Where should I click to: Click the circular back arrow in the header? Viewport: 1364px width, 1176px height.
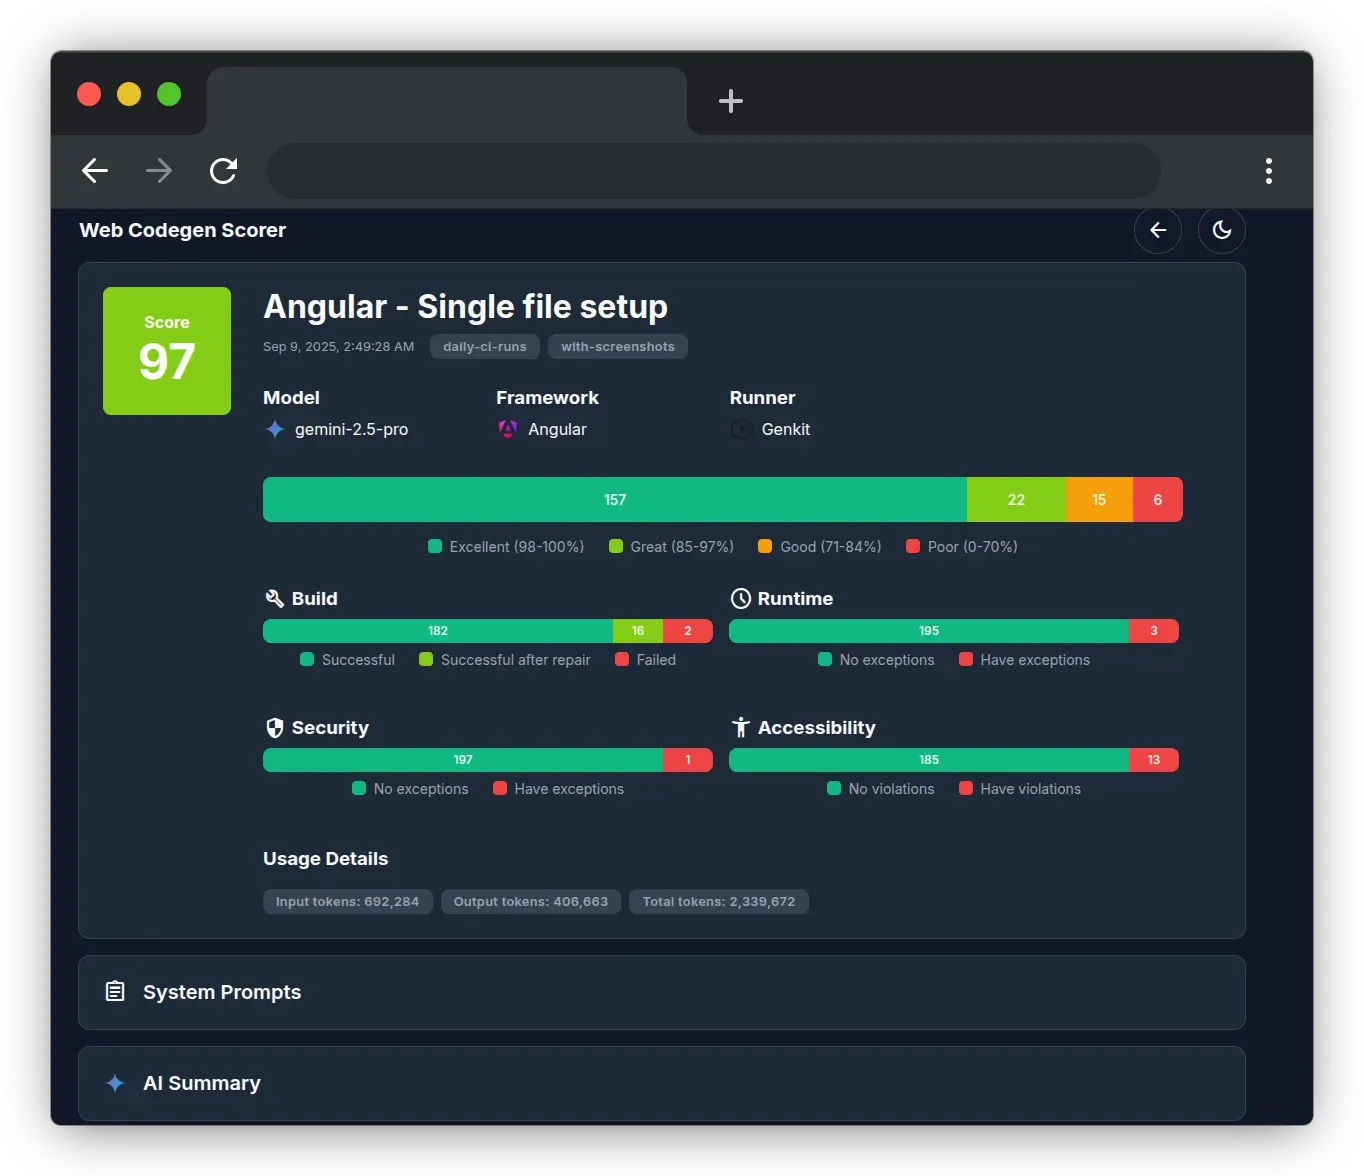click(1157, 230)
